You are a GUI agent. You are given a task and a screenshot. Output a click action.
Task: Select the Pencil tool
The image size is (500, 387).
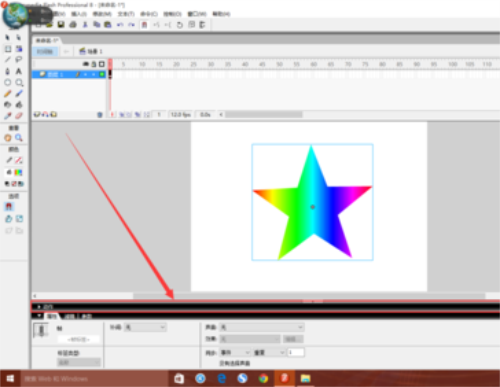pyautogui.click(x=7, y=94)
